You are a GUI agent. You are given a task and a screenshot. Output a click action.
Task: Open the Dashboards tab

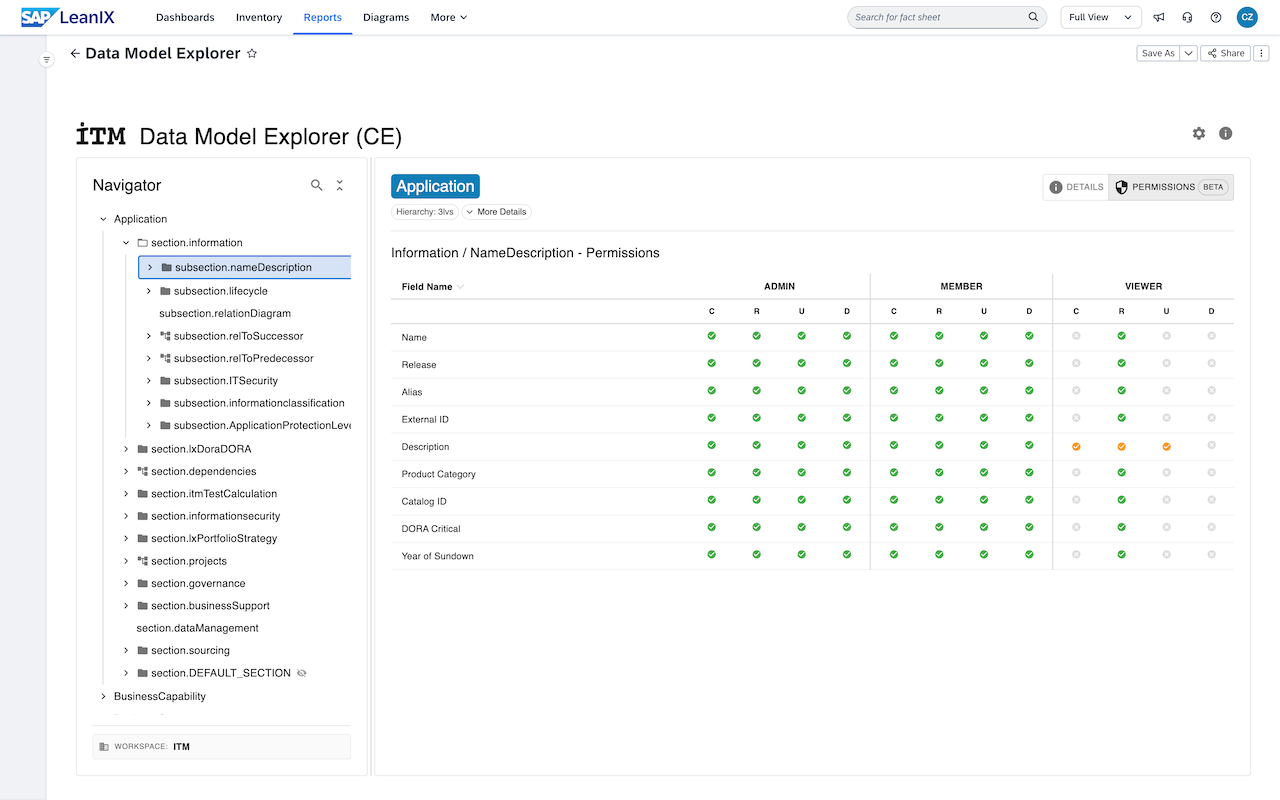tap(185, 17)
